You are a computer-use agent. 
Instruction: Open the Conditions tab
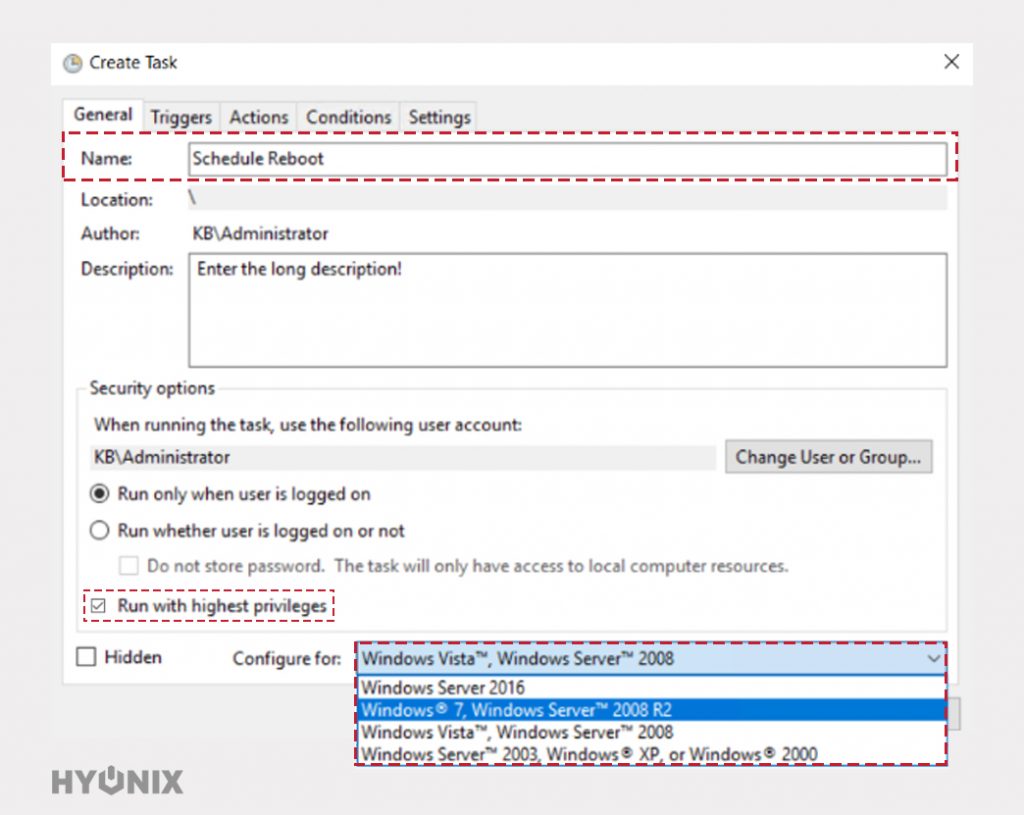point(347,116)
